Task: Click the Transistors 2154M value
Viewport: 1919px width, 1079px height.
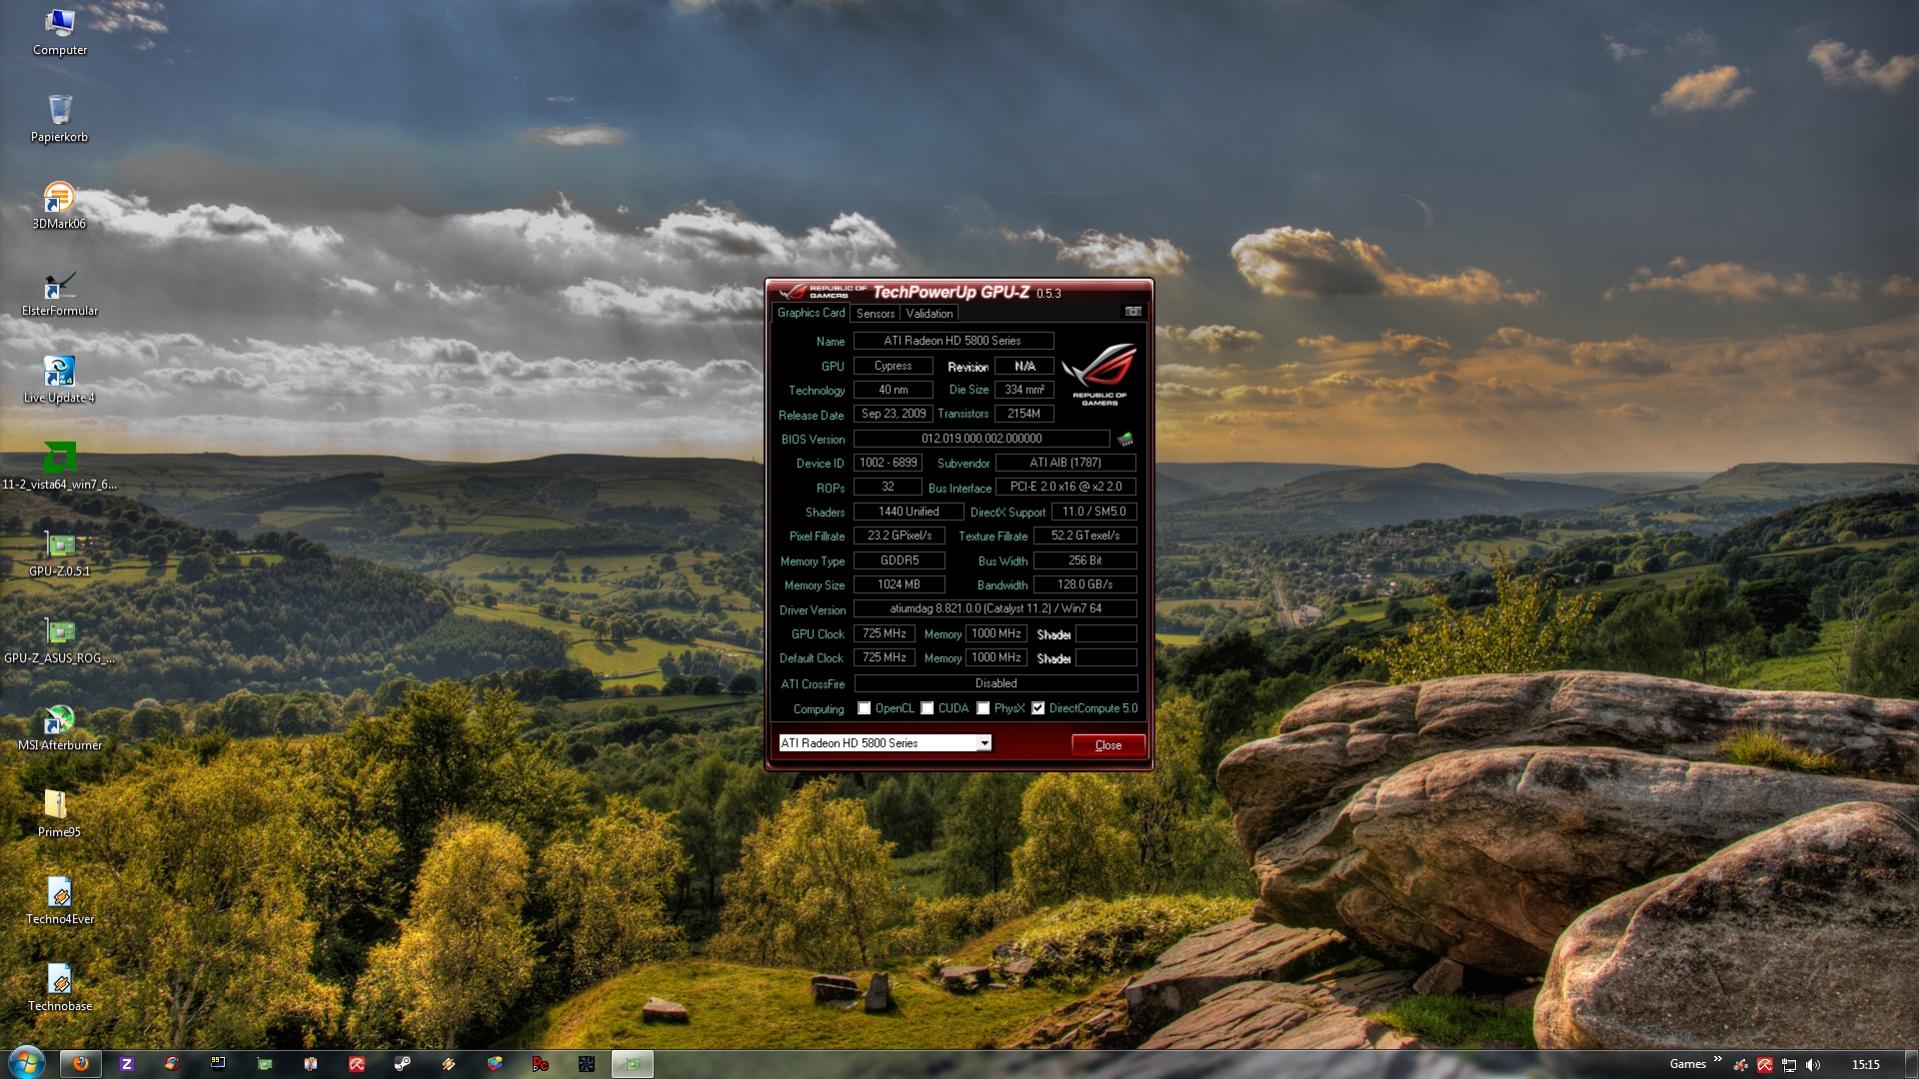Action: (x=1024, y=414)
